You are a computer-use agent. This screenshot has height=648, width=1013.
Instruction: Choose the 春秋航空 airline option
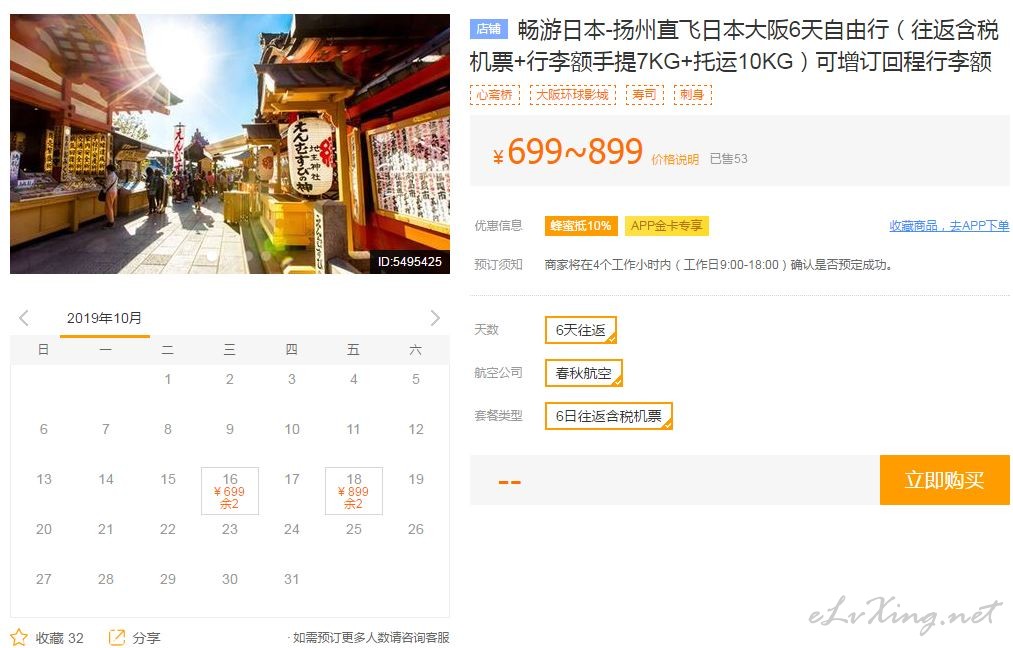(x=583, y=373)
